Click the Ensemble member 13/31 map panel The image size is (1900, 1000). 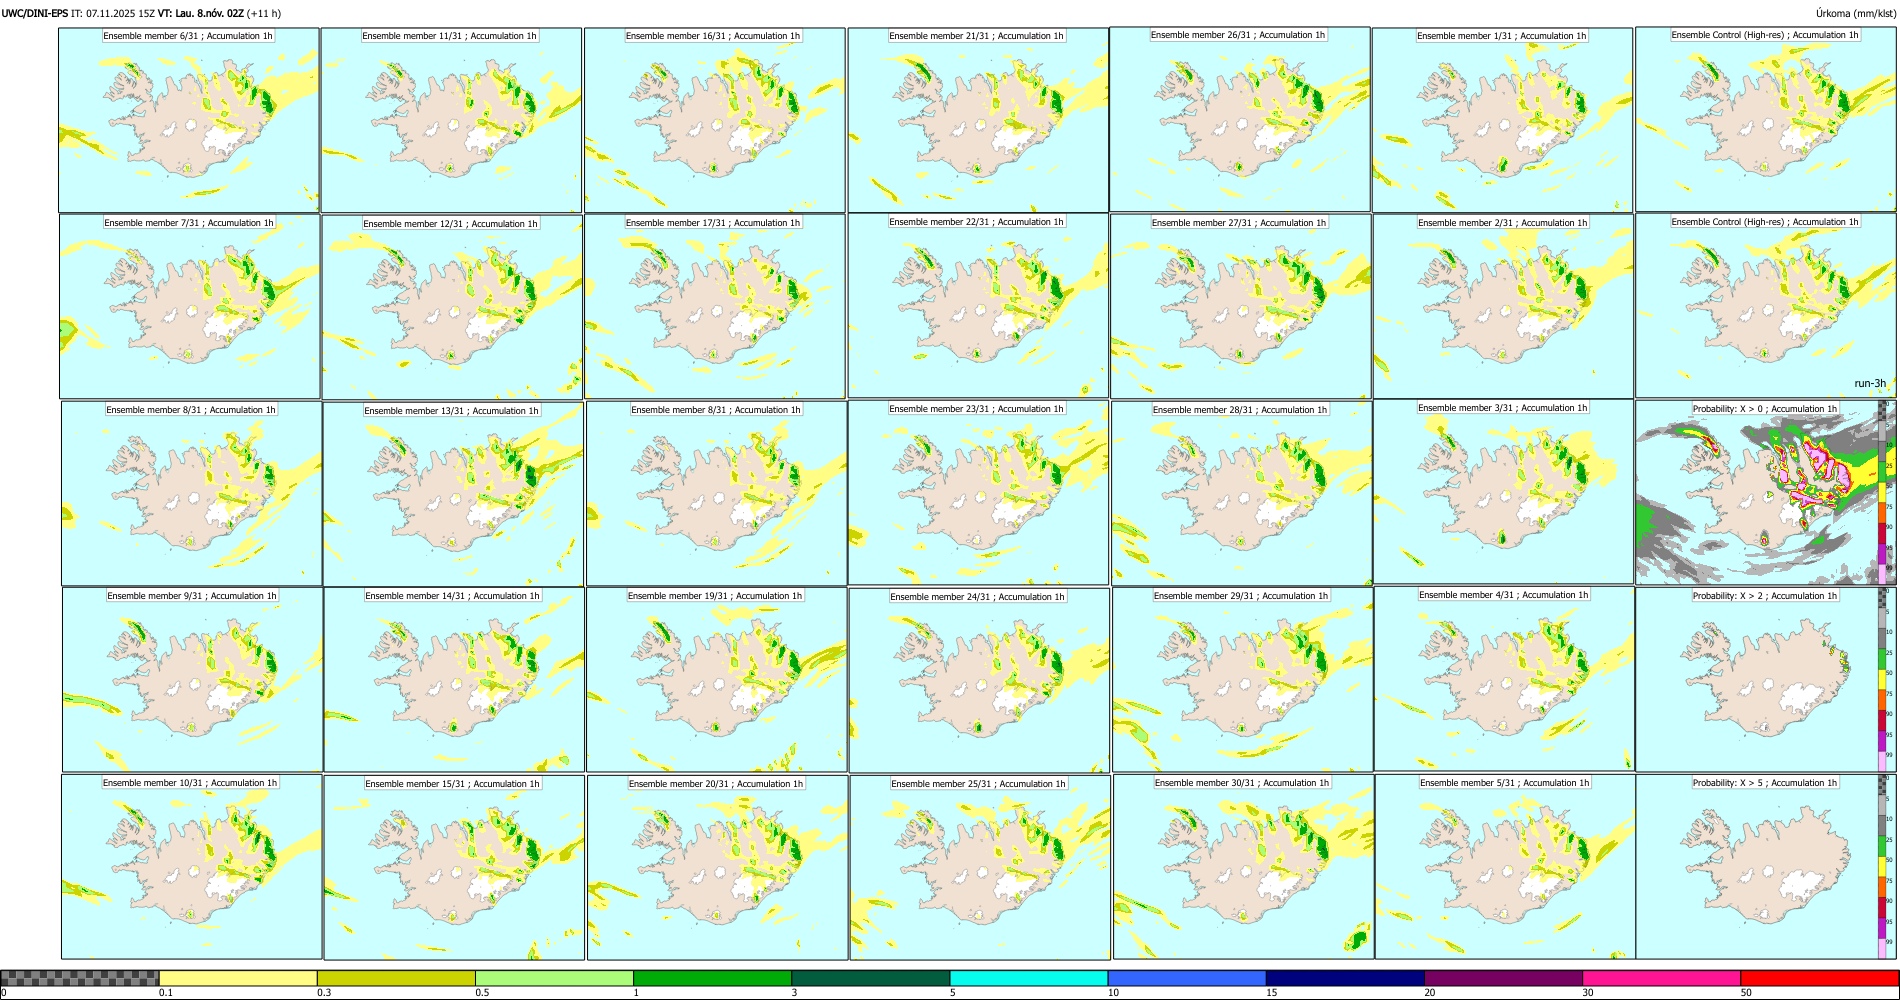click(453, 494)
